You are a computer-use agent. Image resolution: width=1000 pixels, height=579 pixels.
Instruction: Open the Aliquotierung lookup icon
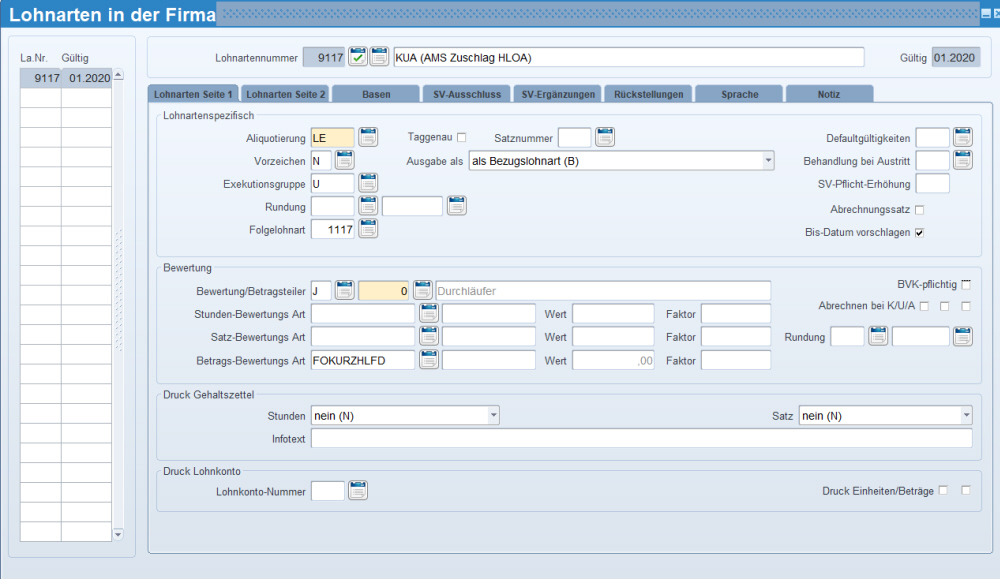coord(368,137)
